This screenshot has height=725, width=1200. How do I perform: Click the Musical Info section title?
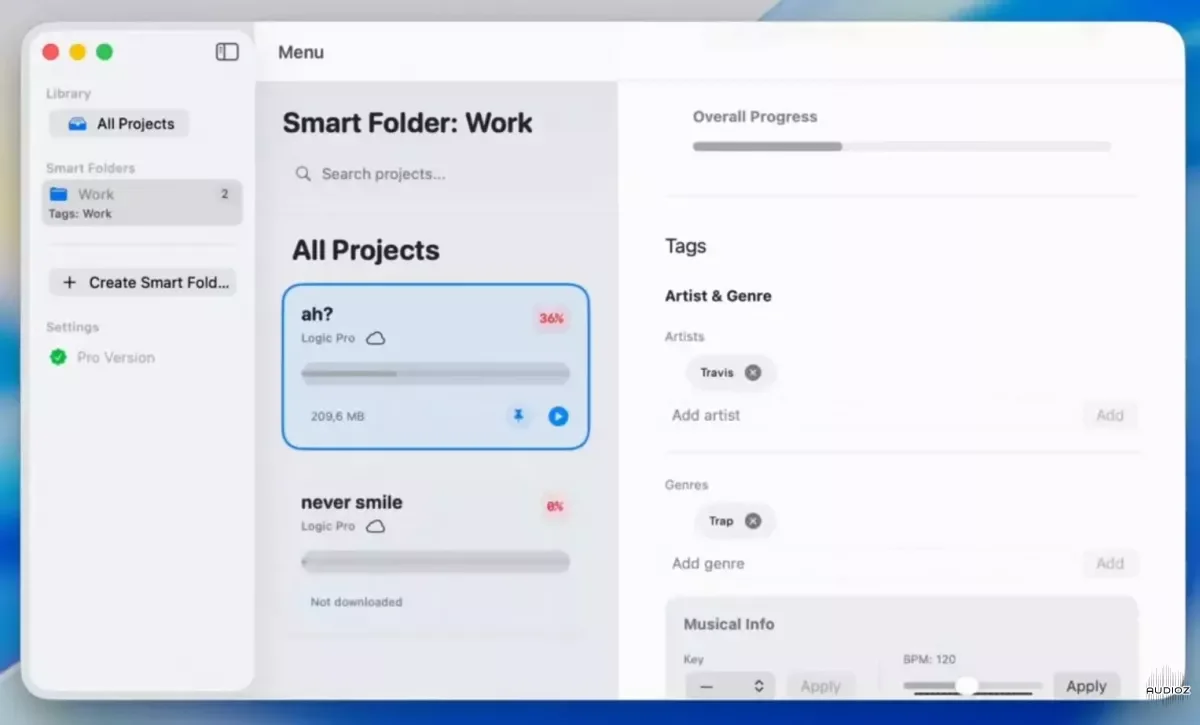pyautogui.click(x=729, y=624)
